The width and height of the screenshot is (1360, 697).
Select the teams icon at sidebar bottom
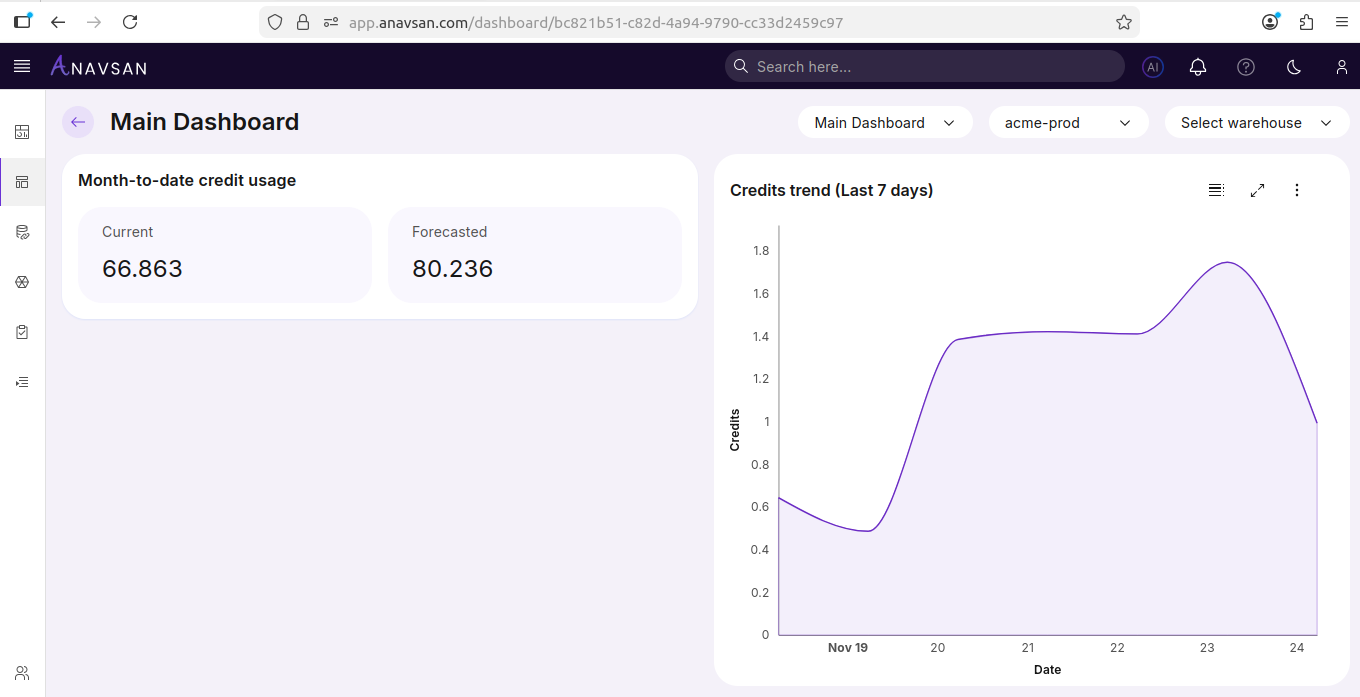(x=22, y=672)
